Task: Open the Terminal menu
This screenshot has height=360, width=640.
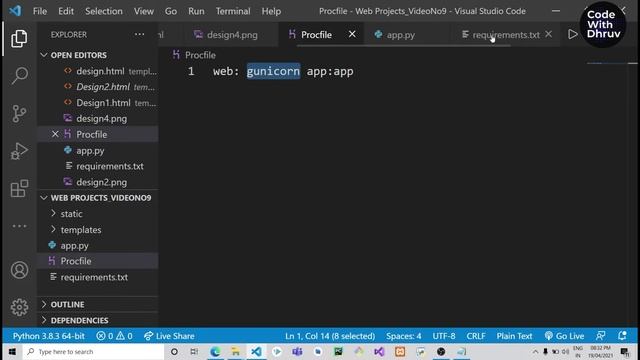Action: pos(233,11)
